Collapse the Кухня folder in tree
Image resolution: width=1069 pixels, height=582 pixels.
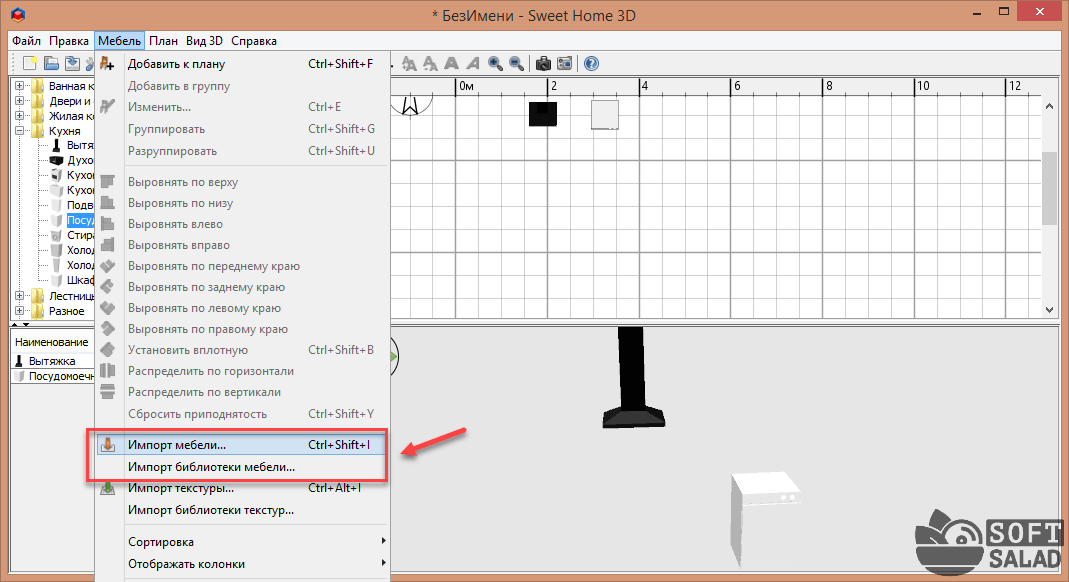20,131
